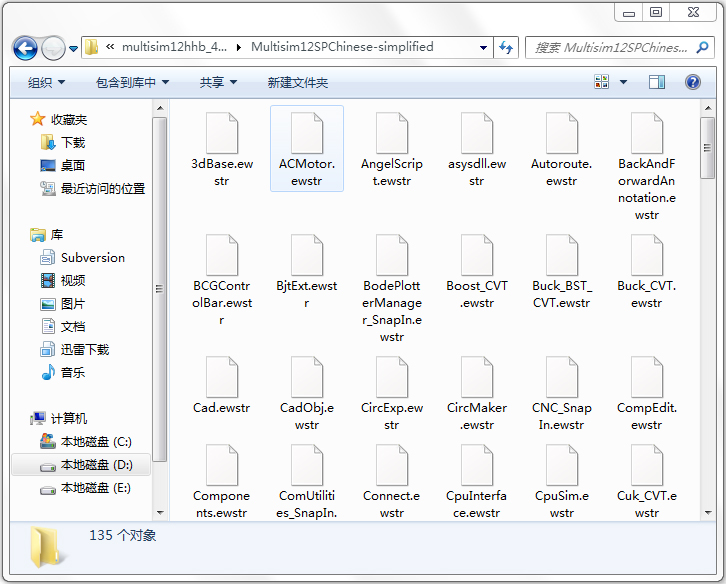Select file Boost_CVT.ewstr
Image resolution: width=726 pixels, height=584 pixels.
pos(477,271)
